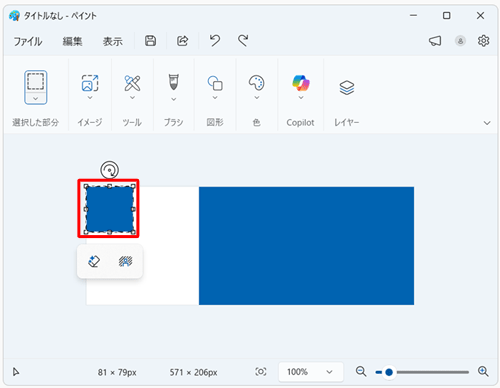Click the zoom out magnifier
This screenshot has width=500, height=388.
361,371
